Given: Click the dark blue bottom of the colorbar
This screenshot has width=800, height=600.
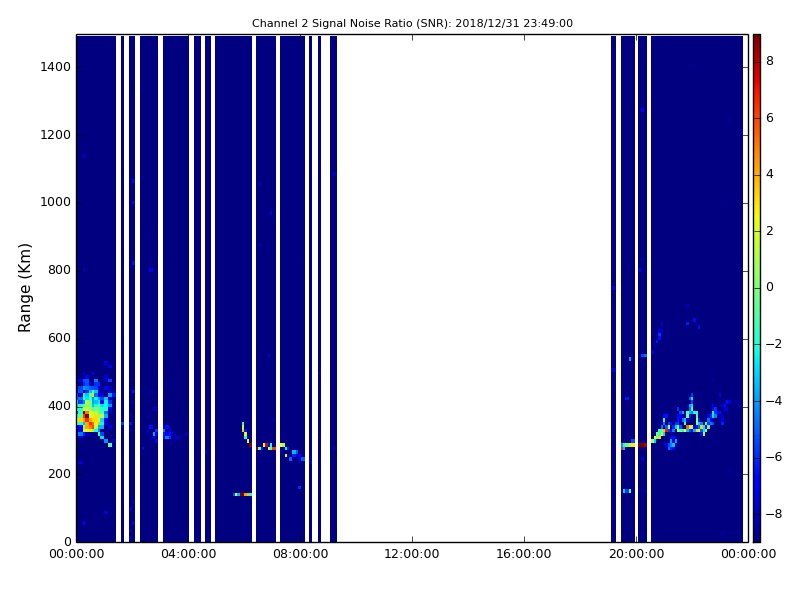Looking at the screenshot, I should pyautogui.click(x=757, y=533).
